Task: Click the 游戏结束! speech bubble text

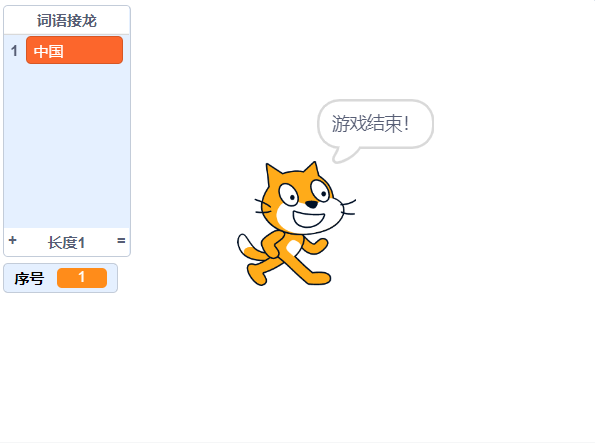Action: 370,124
